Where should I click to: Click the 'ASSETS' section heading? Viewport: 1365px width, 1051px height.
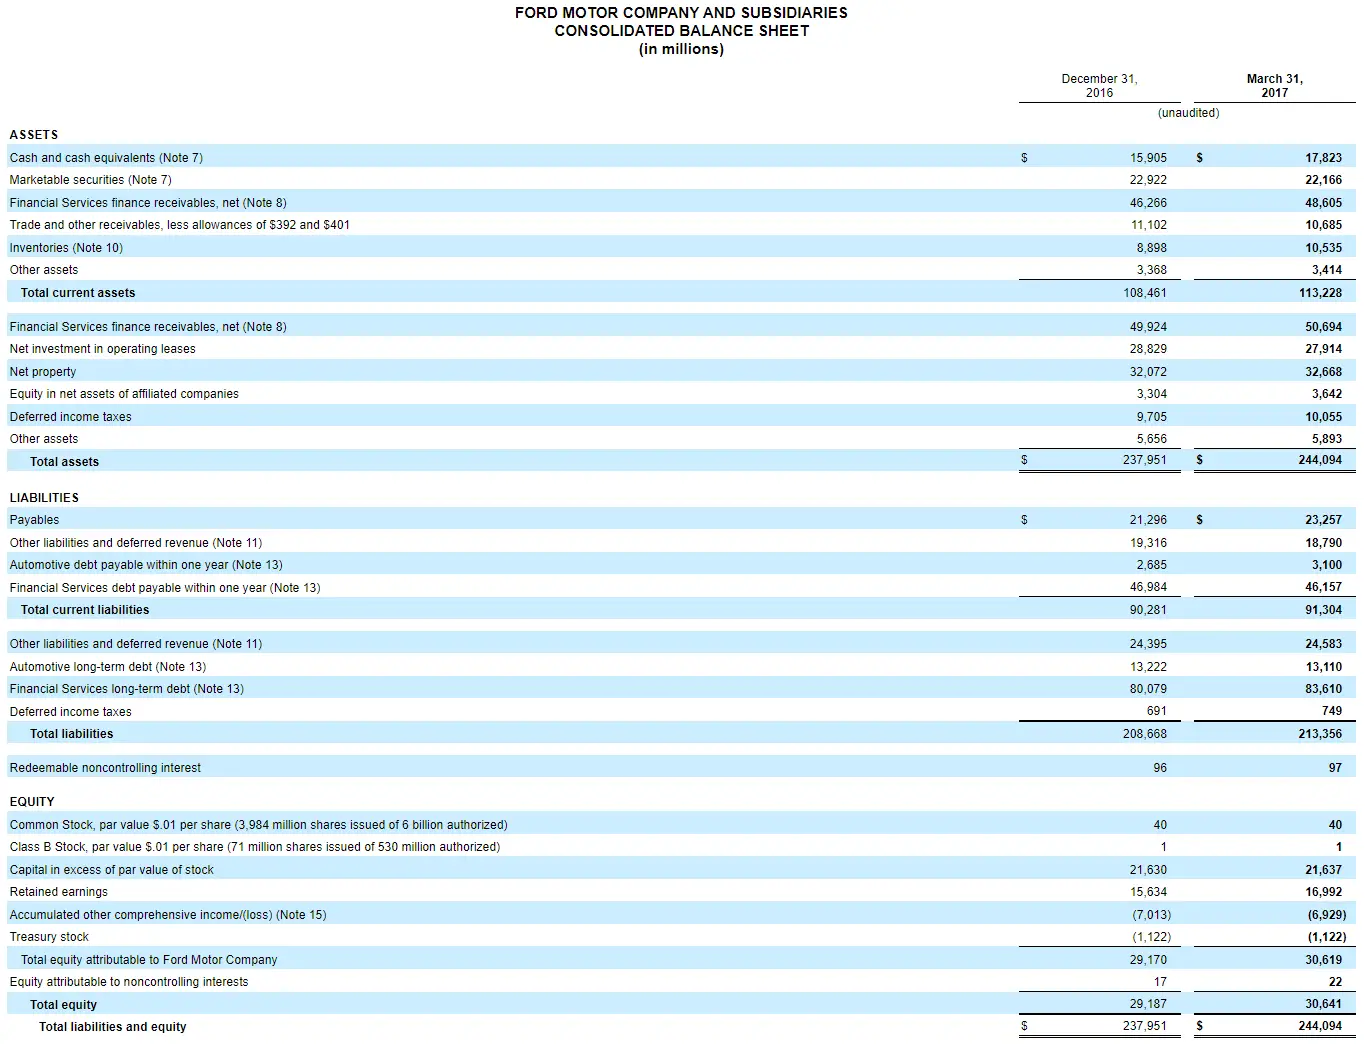(x=34, y=135)
